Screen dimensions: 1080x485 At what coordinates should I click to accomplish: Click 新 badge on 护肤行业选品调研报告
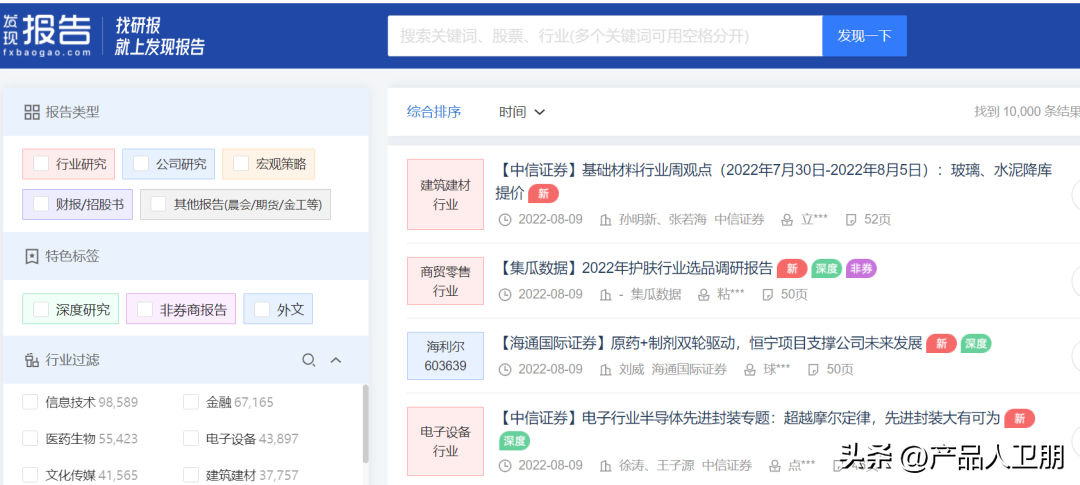pos(792,269)
